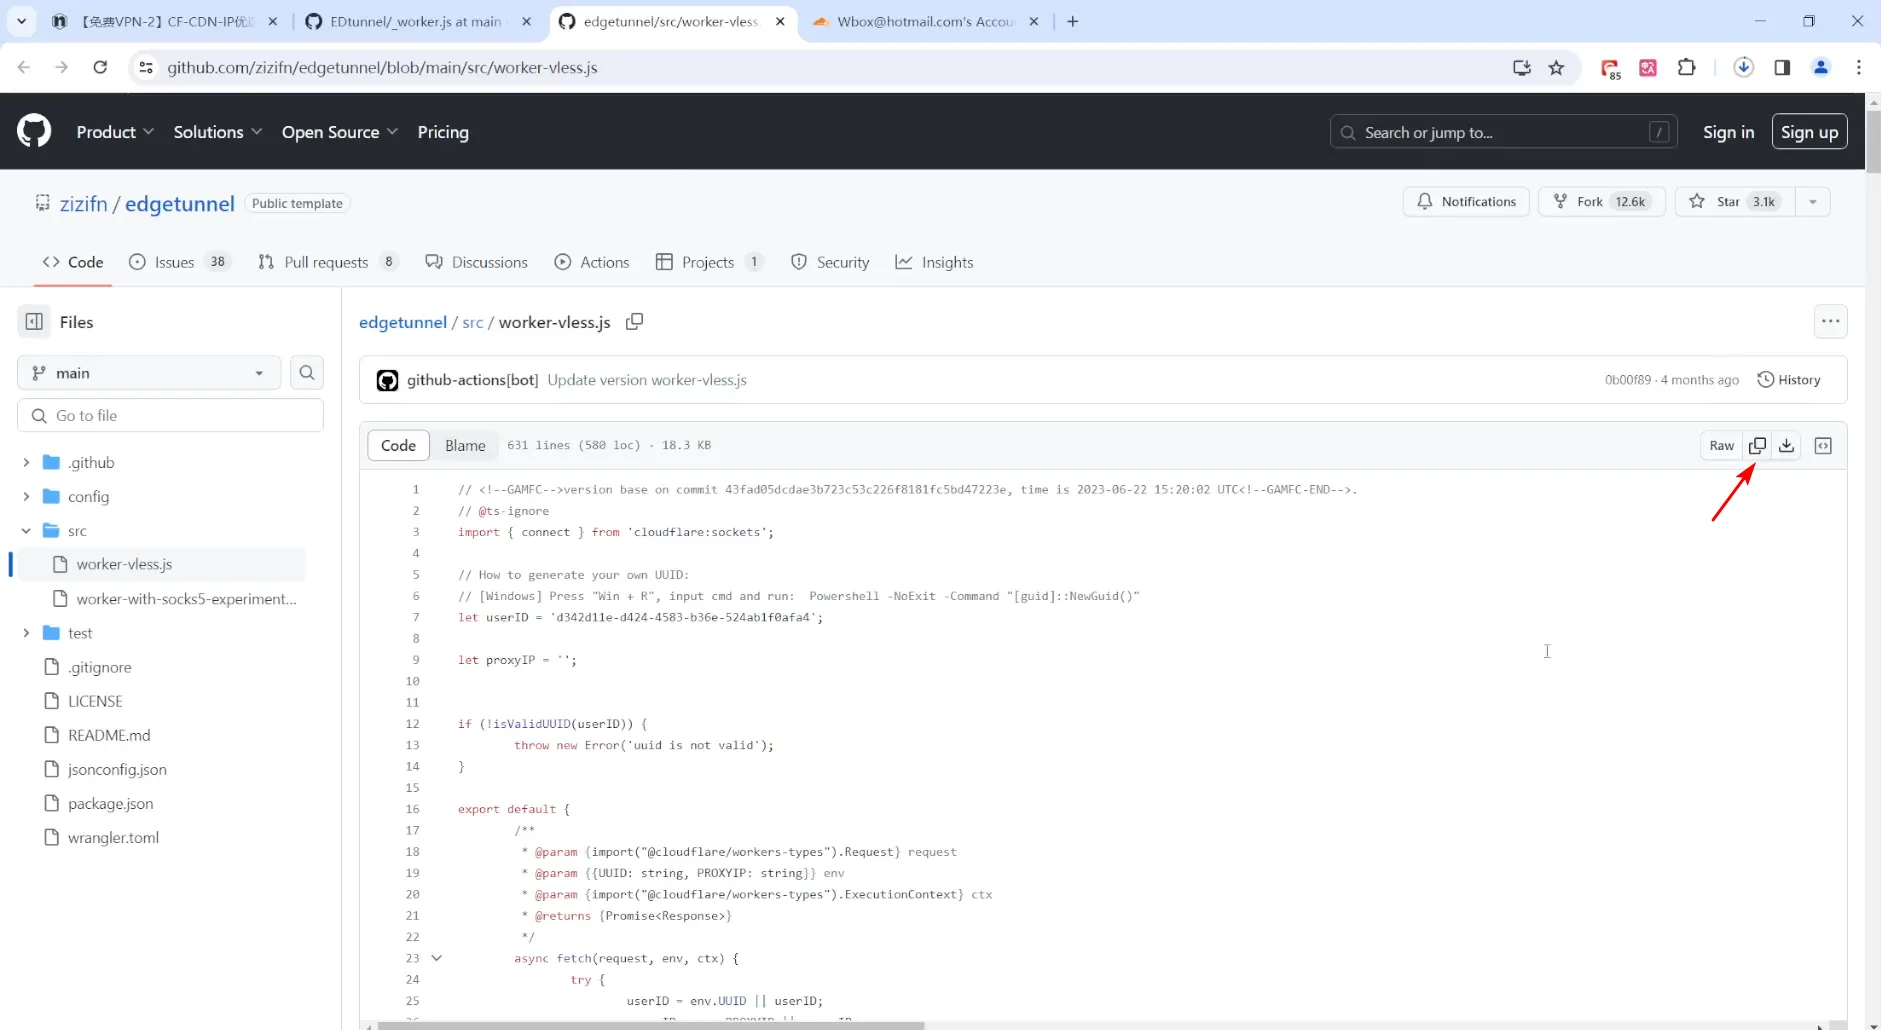Switch to the Issues tab
Screen dimensions: 1881x1030
click(180, 262)
